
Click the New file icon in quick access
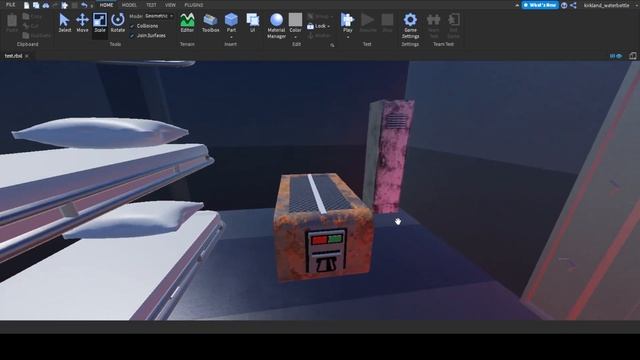point(27,5)
